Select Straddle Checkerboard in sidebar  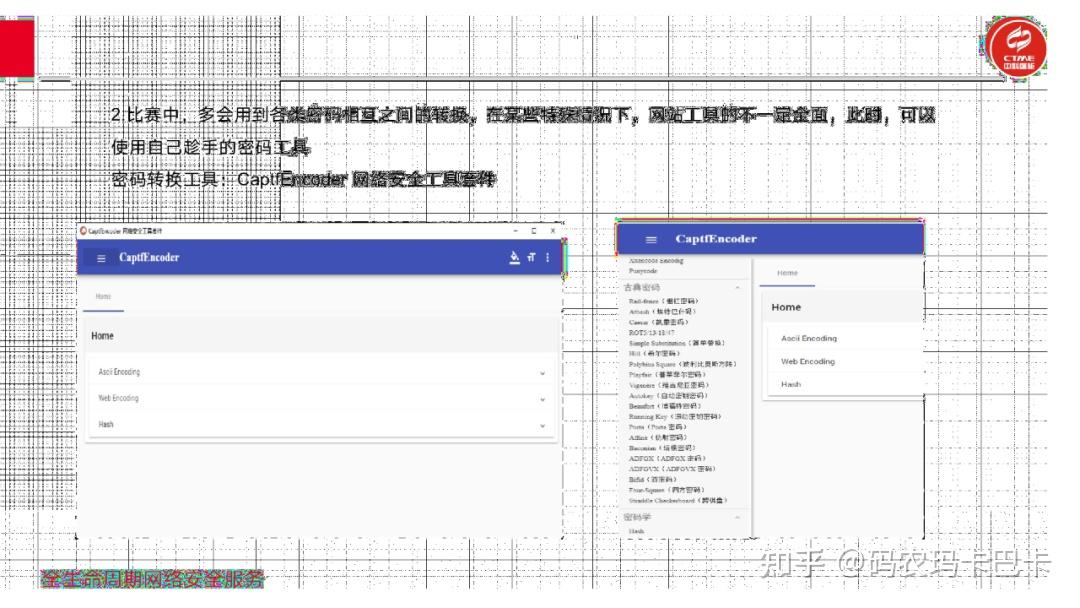point(678,501)
